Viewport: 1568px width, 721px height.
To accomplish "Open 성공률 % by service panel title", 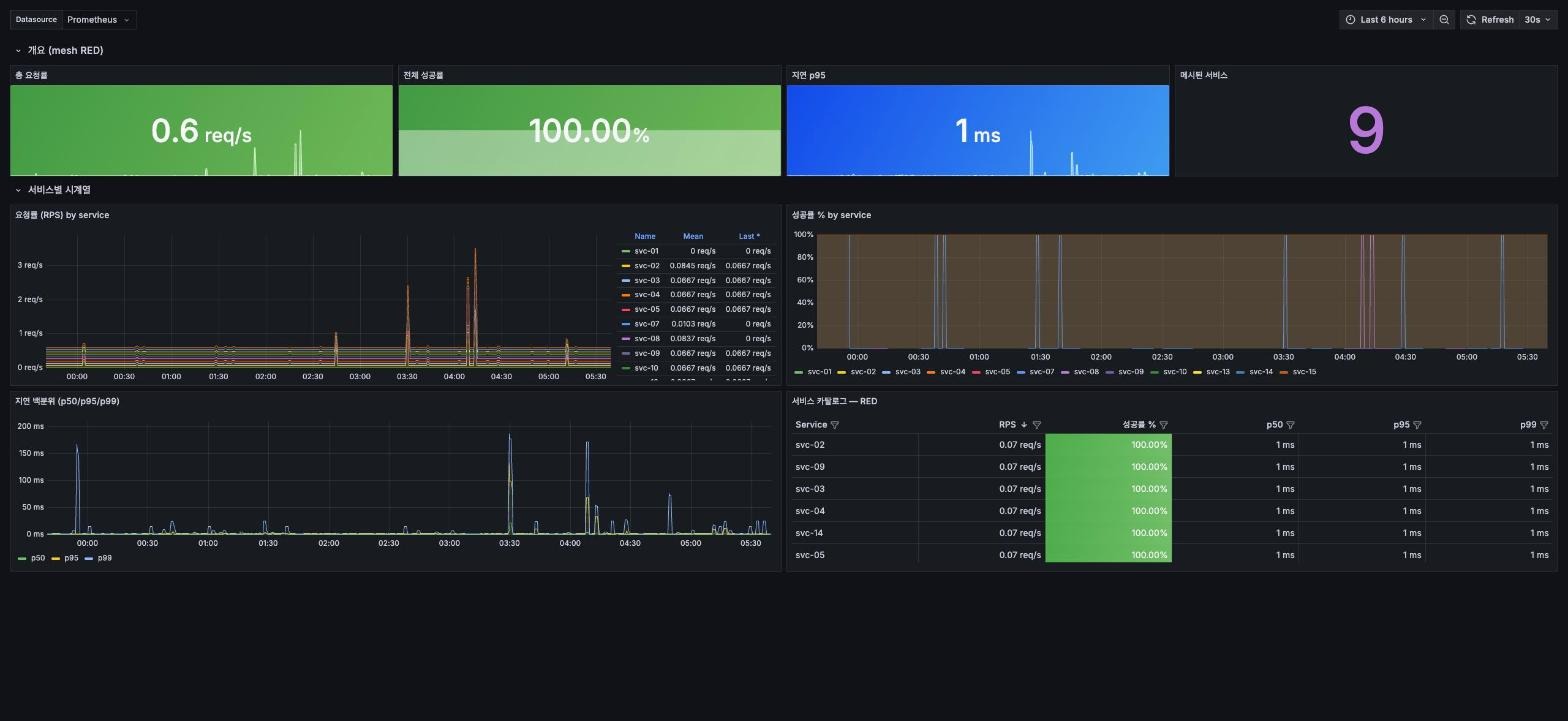I will point(831,215).
